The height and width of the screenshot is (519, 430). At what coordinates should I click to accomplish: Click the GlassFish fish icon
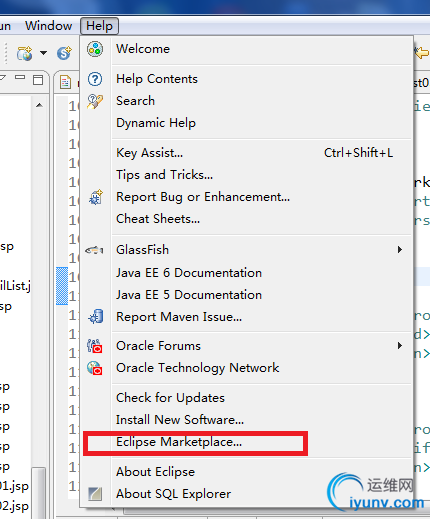(x=94, y=250)
